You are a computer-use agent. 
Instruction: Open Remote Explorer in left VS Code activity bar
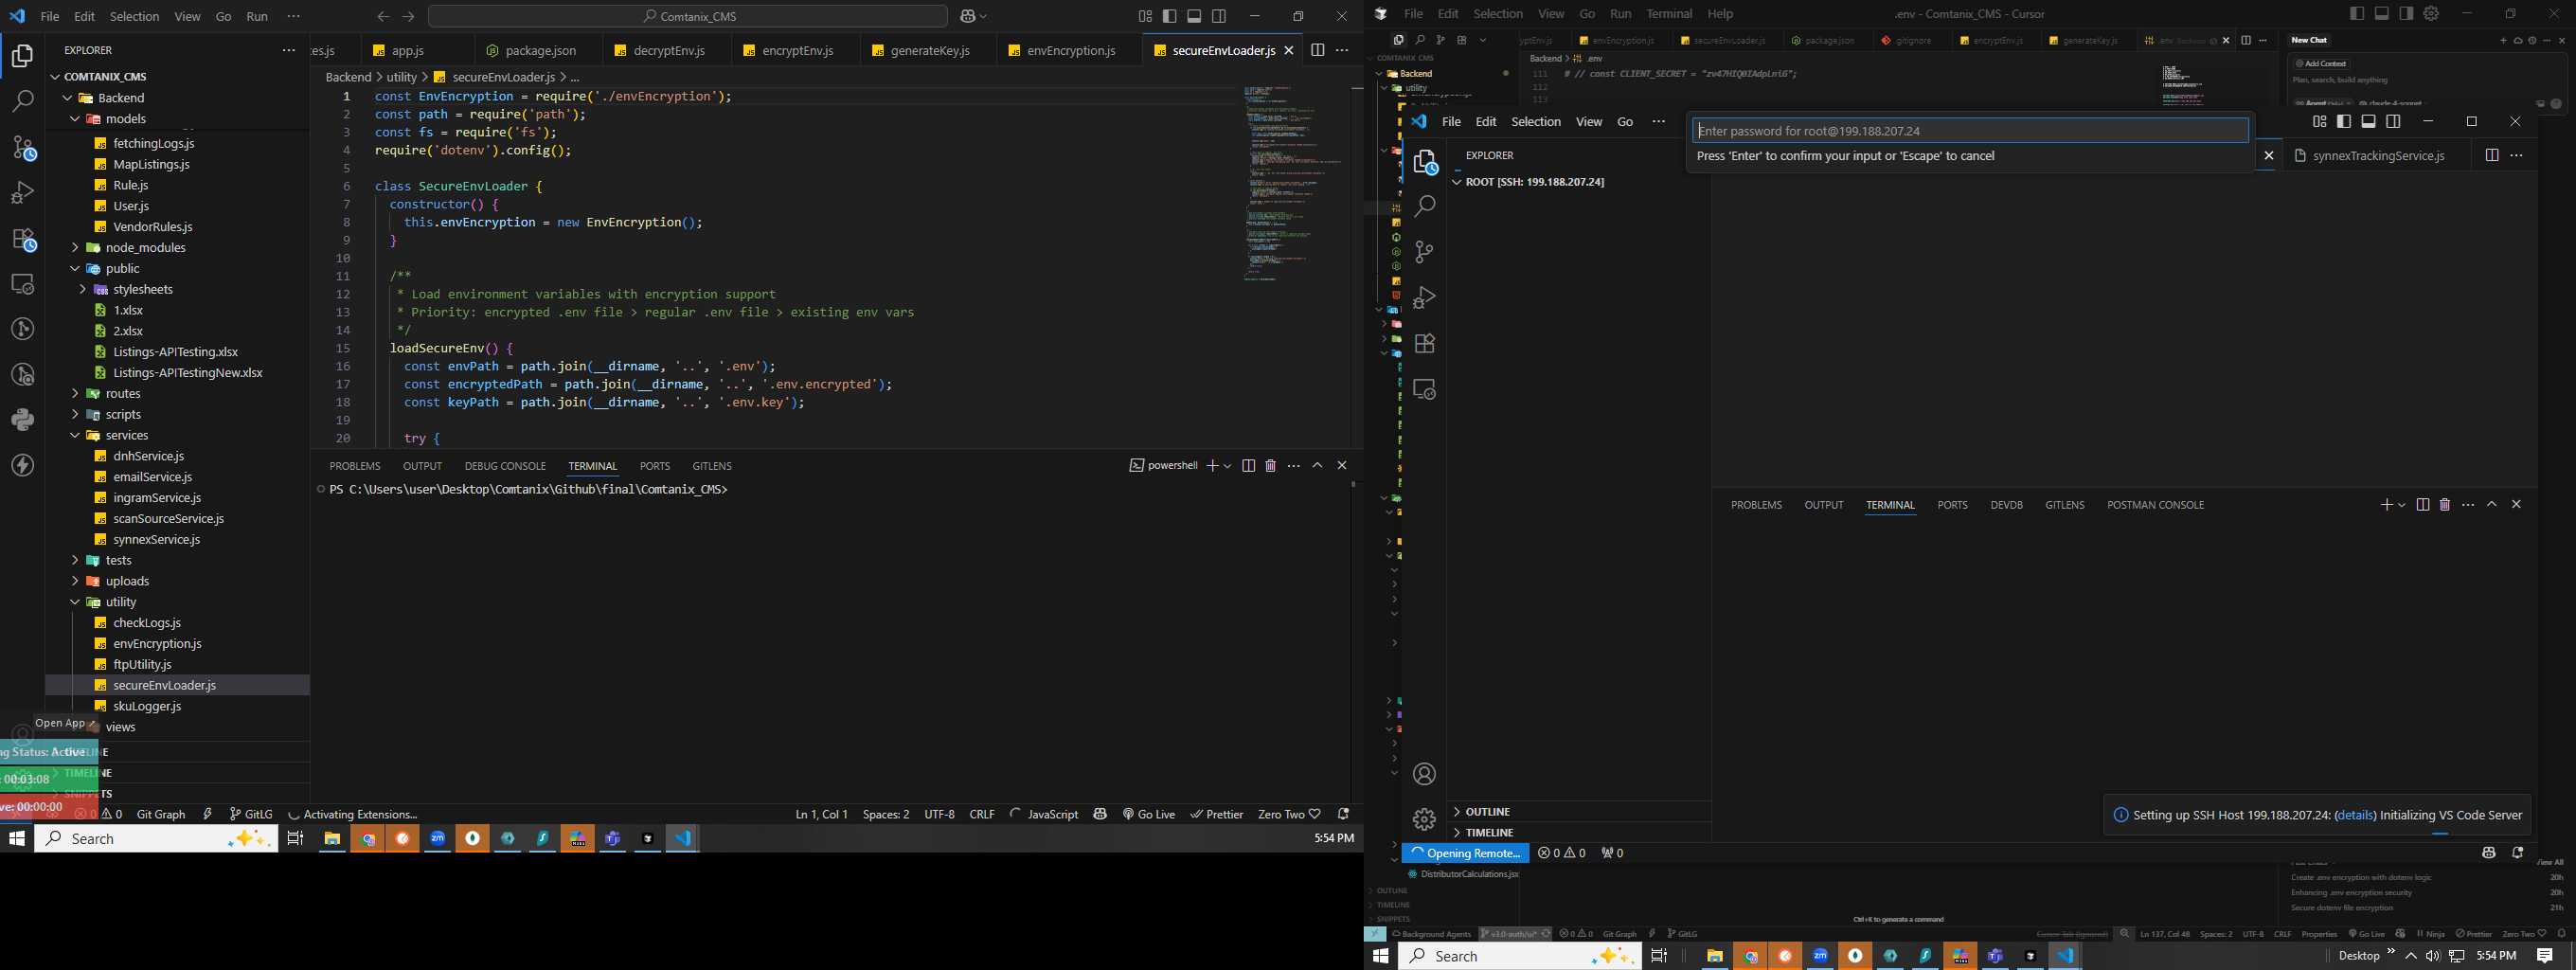pyautogui.click(x=22, y=284)
